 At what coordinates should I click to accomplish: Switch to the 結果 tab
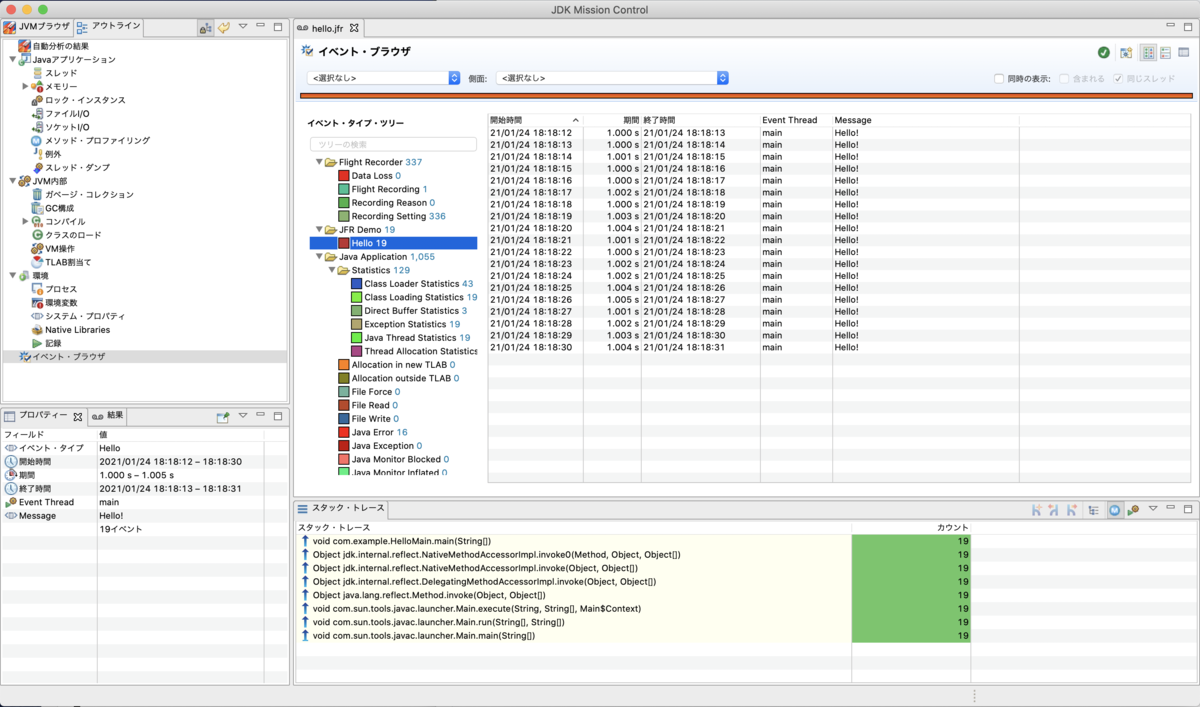[x=109, y=416]
